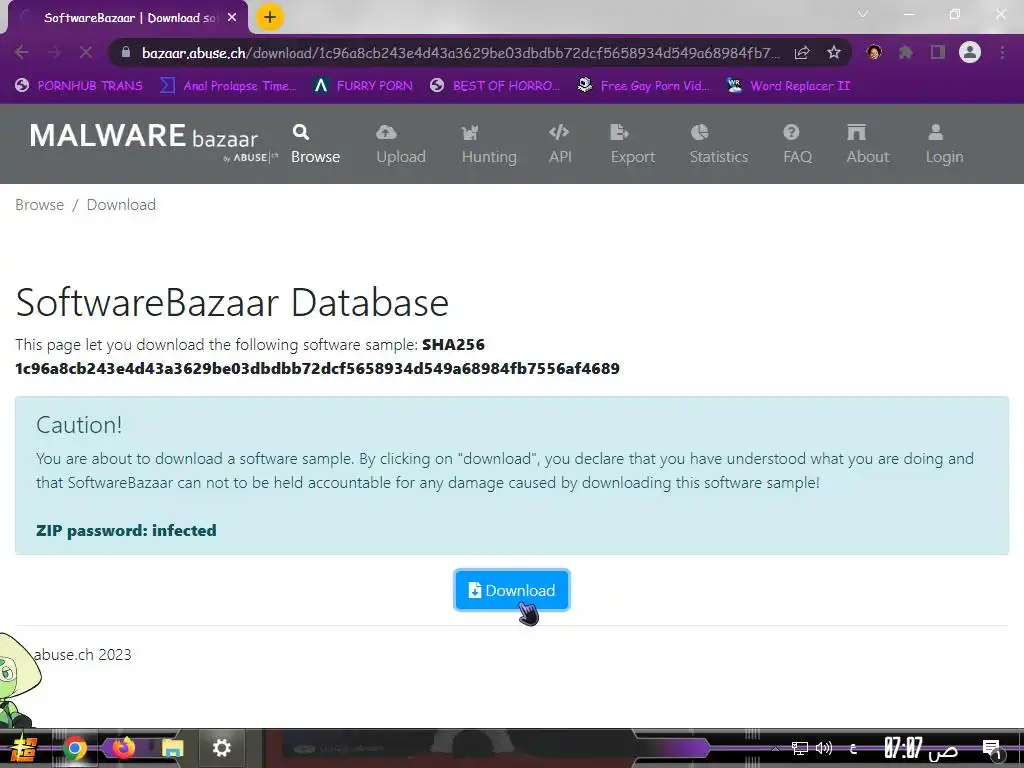This screenshot has height=768, width=1024.
Task: Click the taskbar clock 07:07
Action: 921,748
